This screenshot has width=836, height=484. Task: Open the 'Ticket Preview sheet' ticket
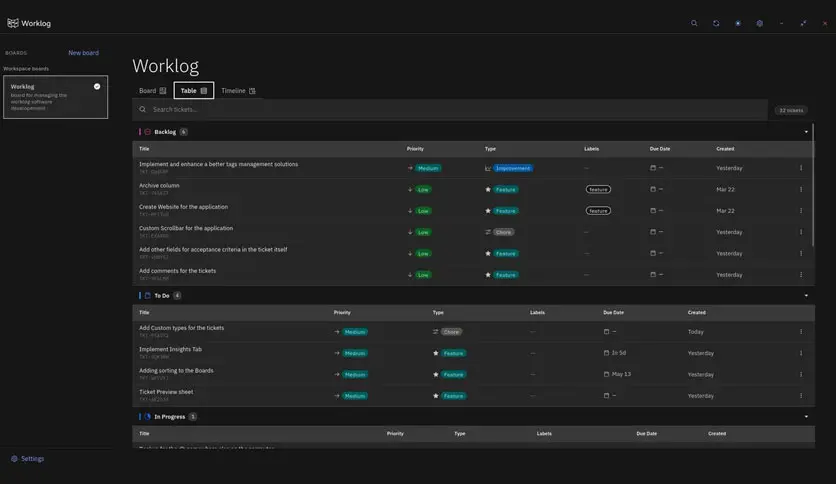pos(166,392)
